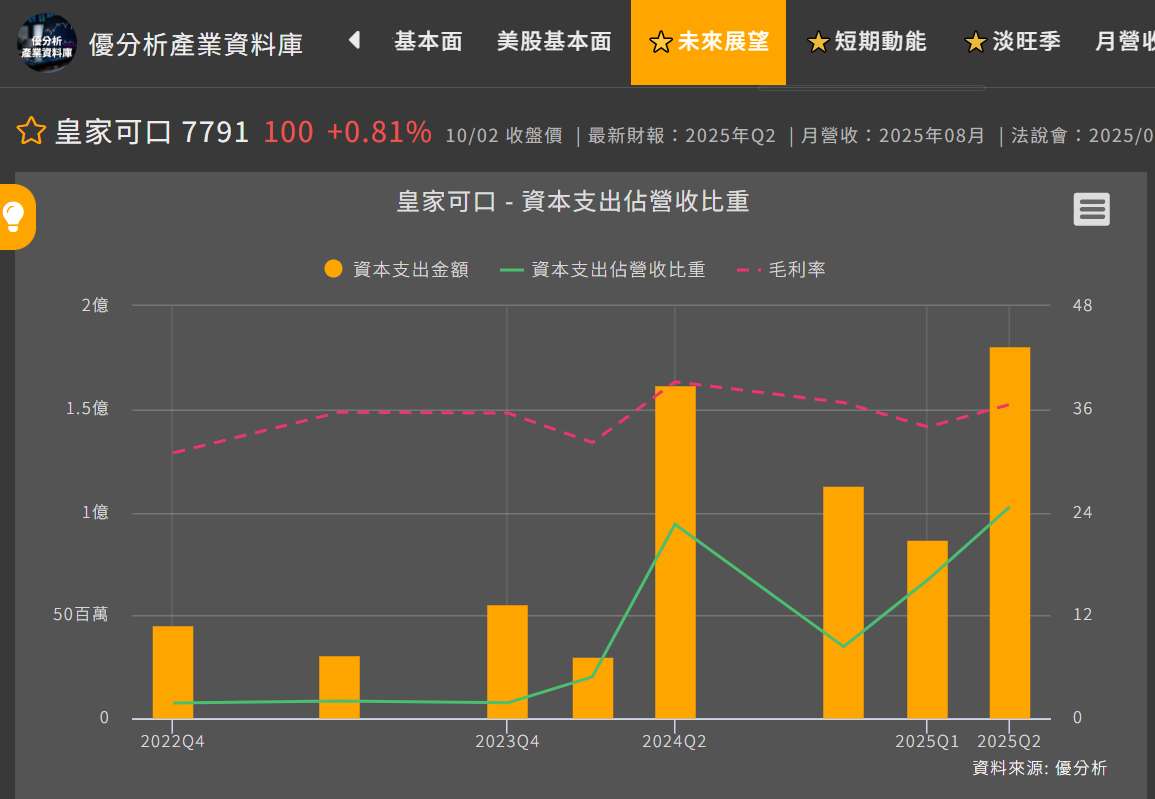This screenshot has width=1155, height=799.
Task: Click the star icon in 未來展望 tab
Action: [x=660, y=42]
